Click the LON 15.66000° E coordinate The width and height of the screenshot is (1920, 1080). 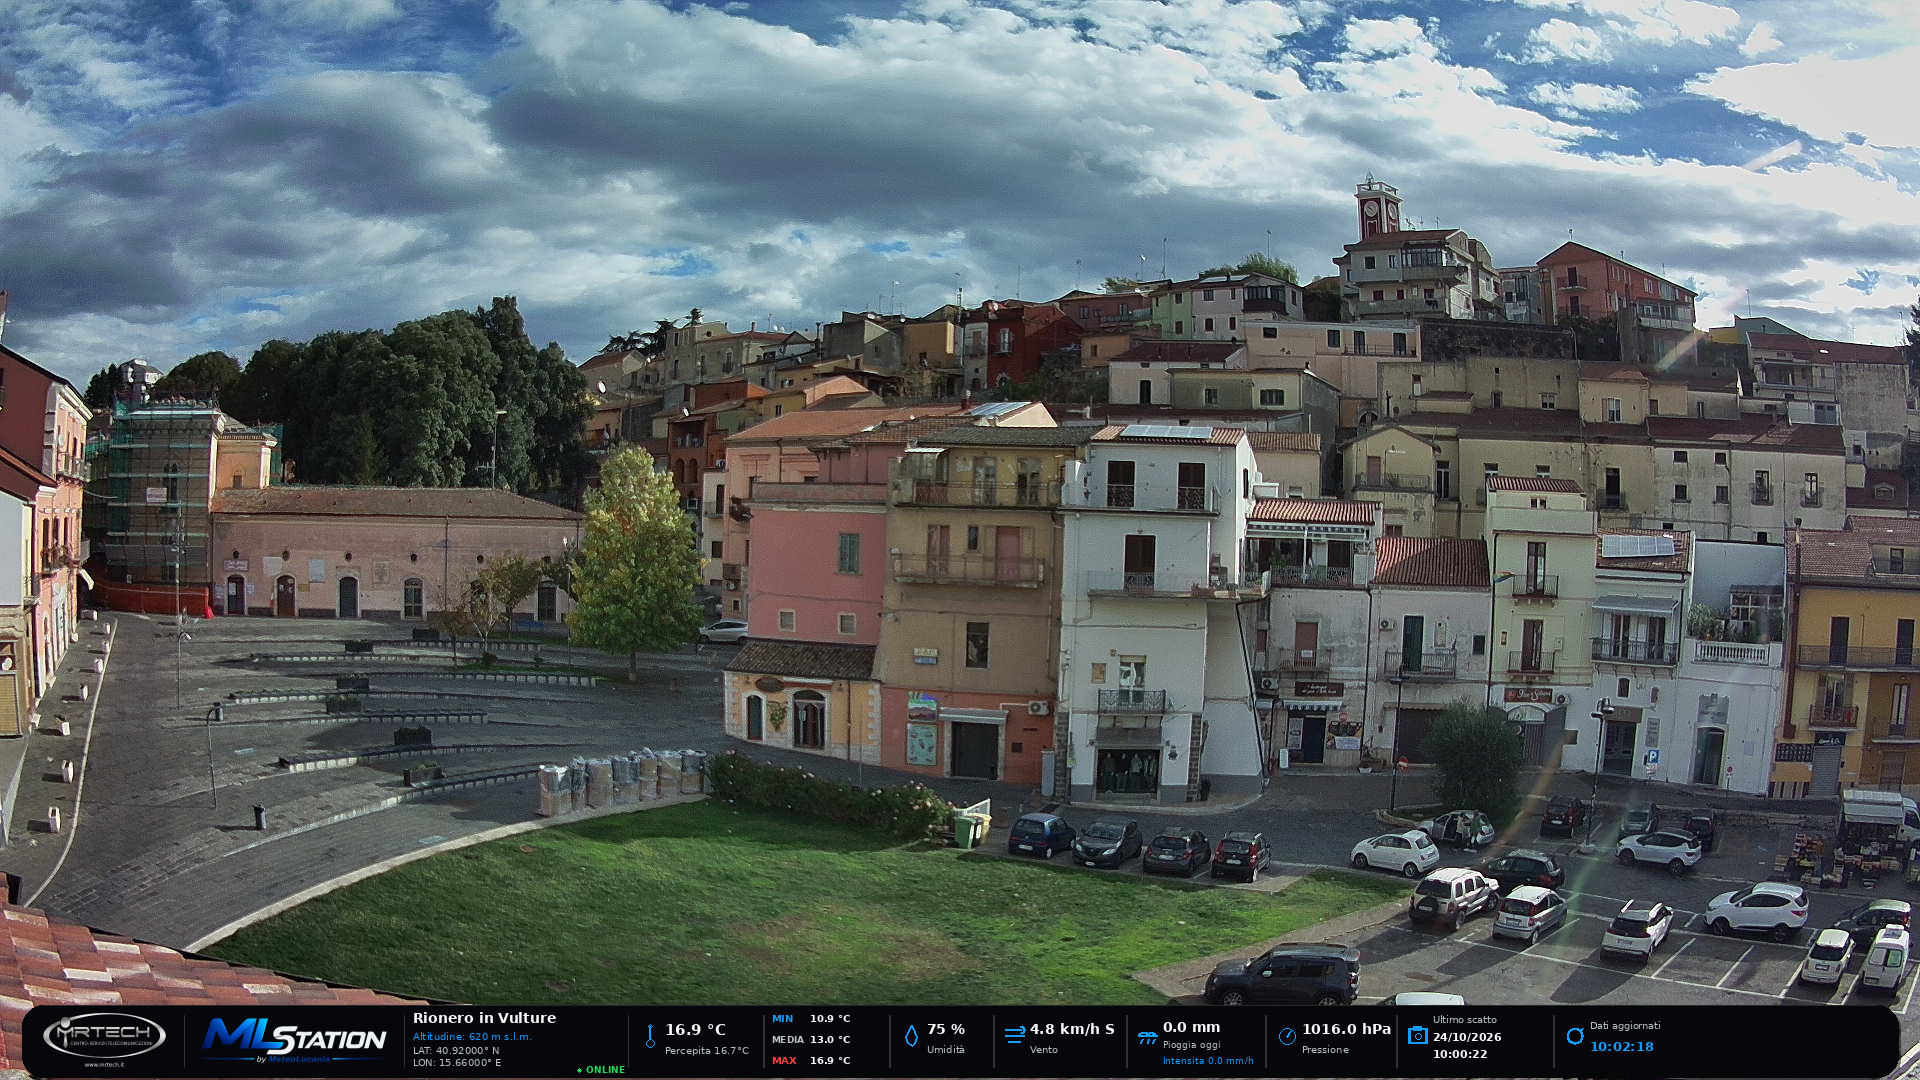coord(457,1063)
